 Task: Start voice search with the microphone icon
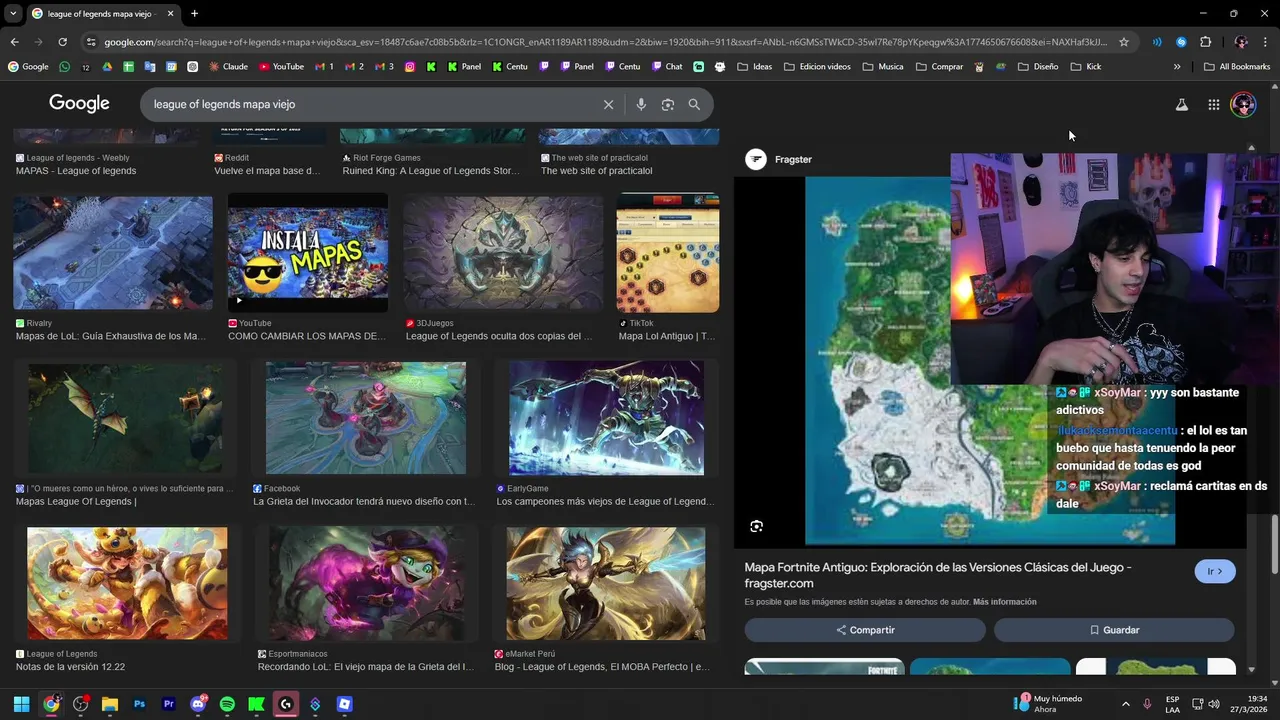click(641, 104)
